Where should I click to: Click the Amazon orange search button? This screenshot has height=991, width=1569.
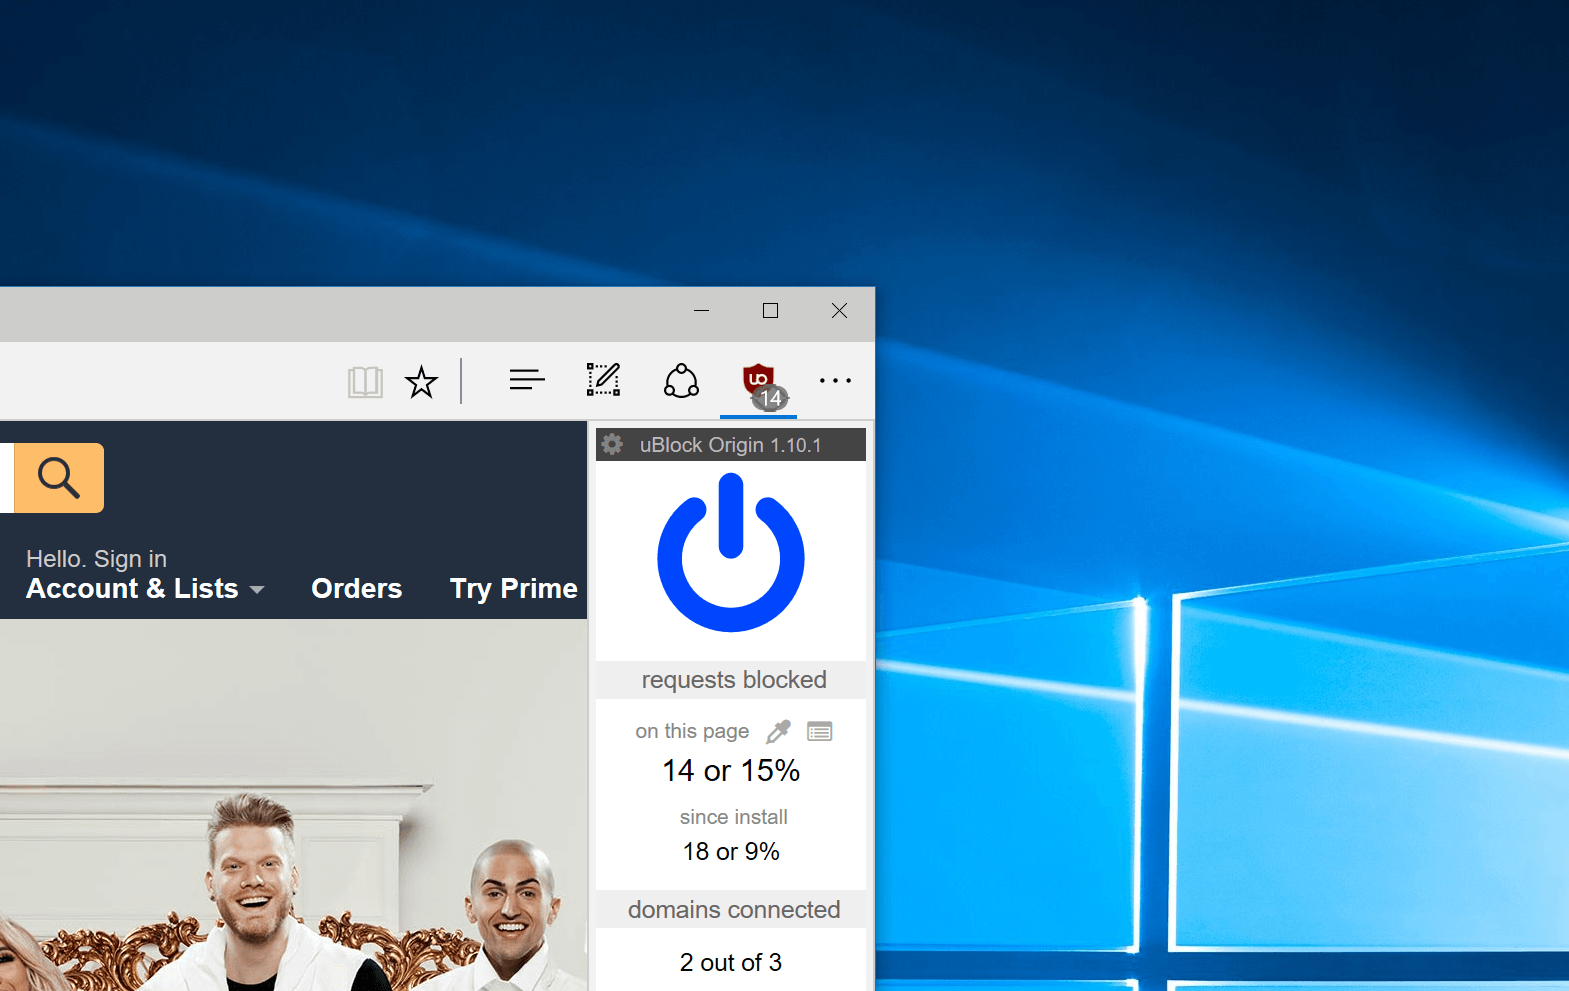coord(59,478)
